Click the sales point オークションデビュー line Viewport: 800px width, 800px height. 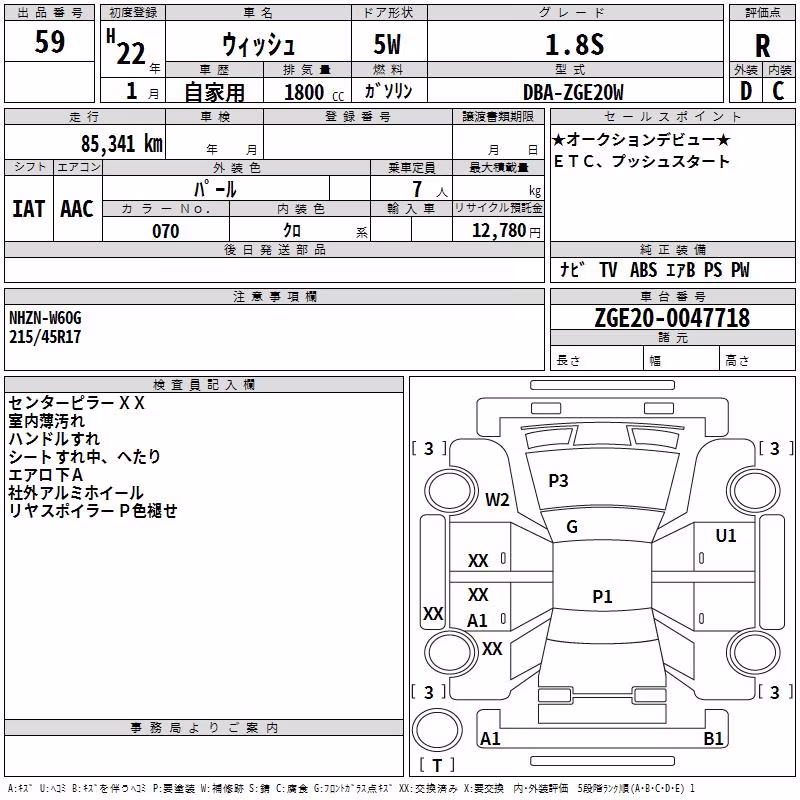point(641,139)
